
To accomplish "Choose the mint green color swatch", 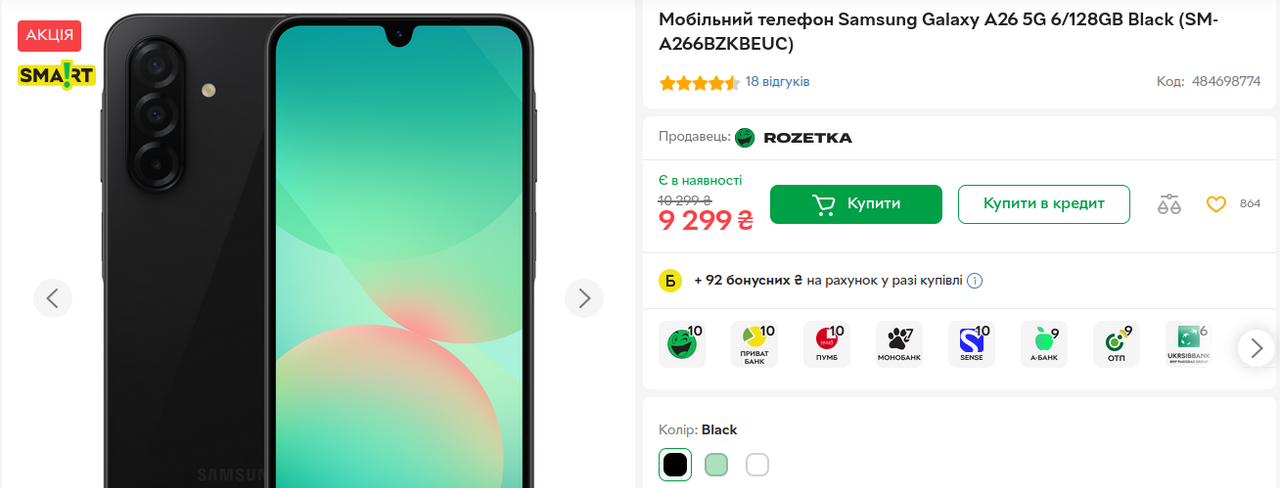I will coord(716,465).
